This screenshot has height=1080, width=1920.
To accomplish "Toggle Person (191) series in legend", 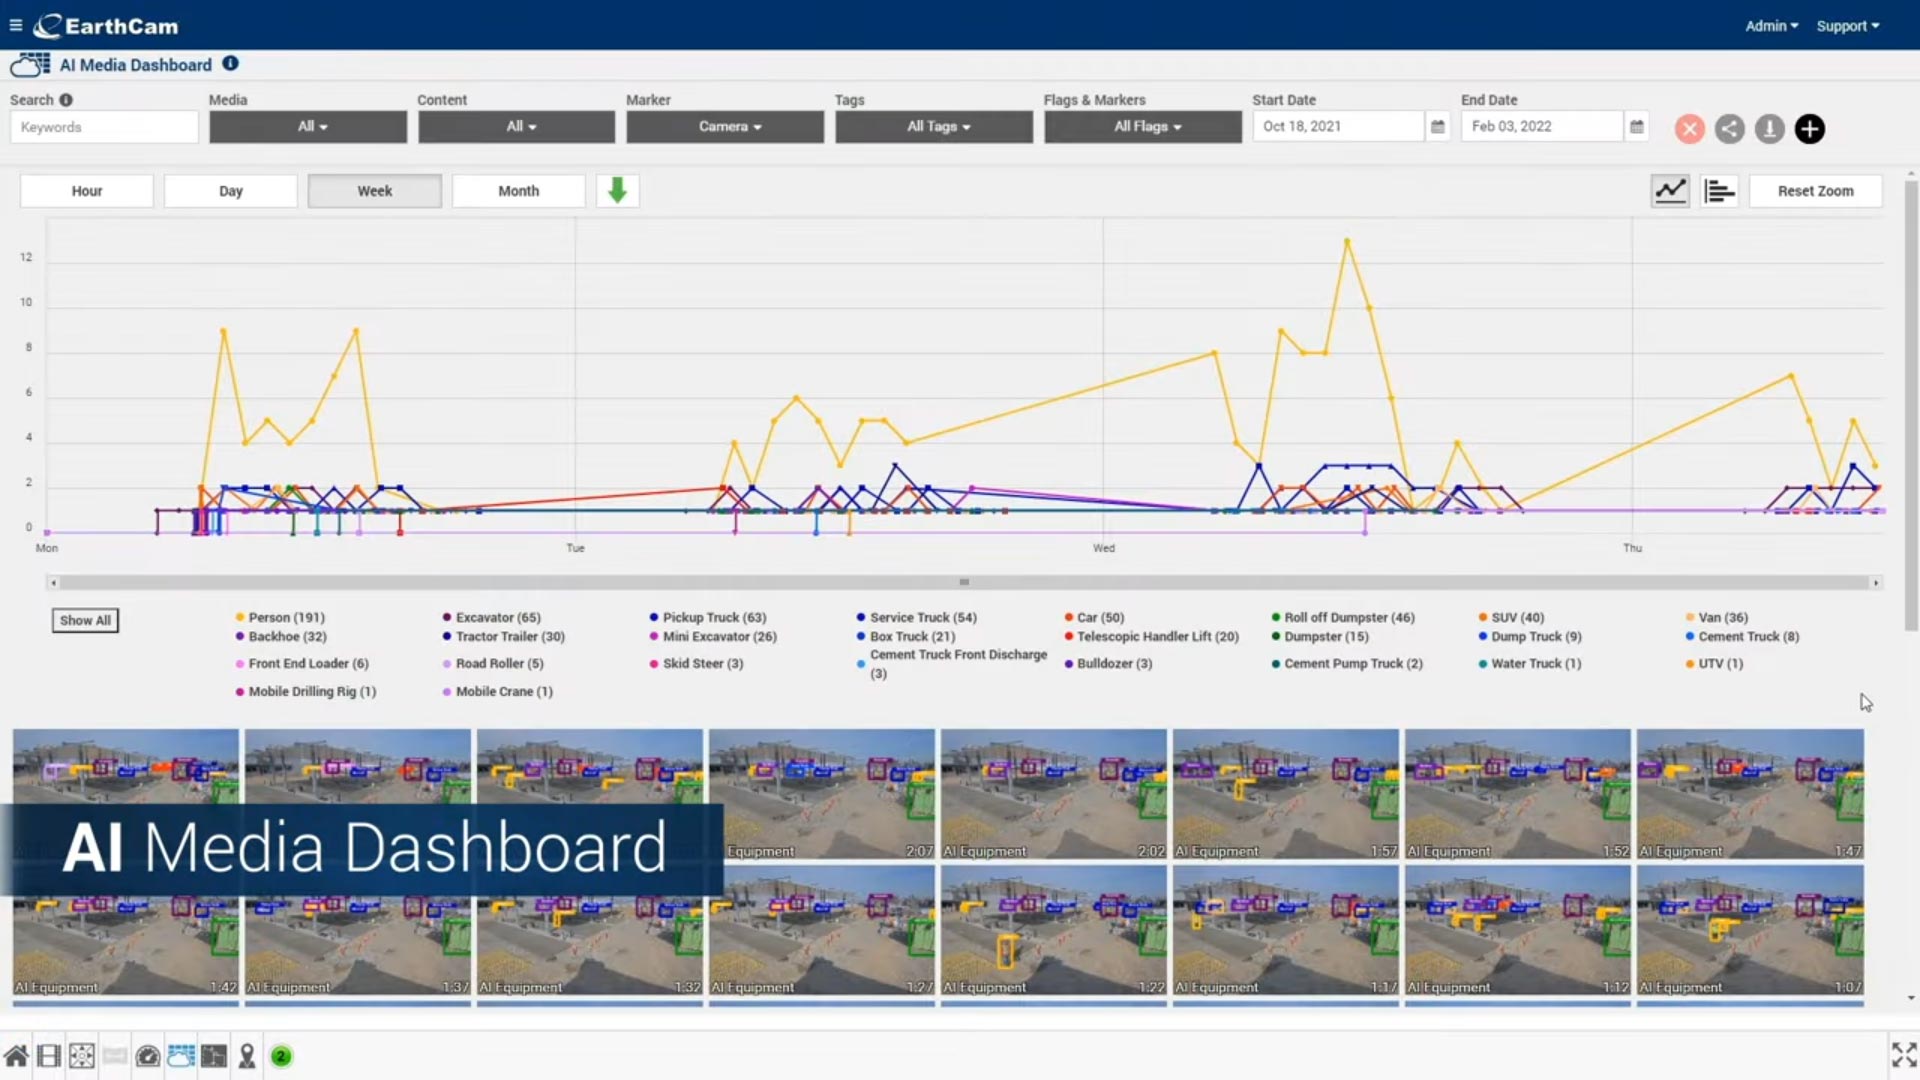I will (280, 618).
